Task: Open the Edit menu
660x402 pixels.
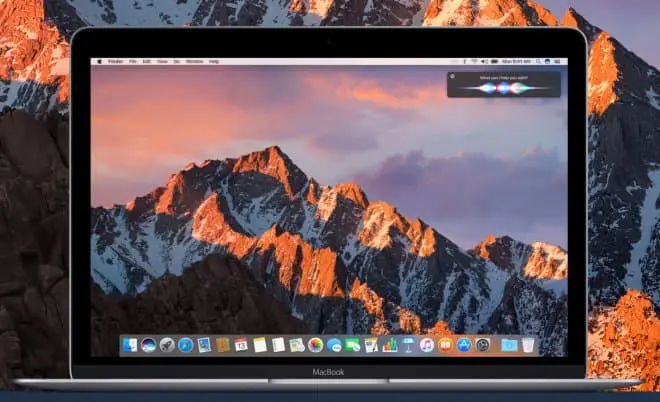Action: point(146,61)
